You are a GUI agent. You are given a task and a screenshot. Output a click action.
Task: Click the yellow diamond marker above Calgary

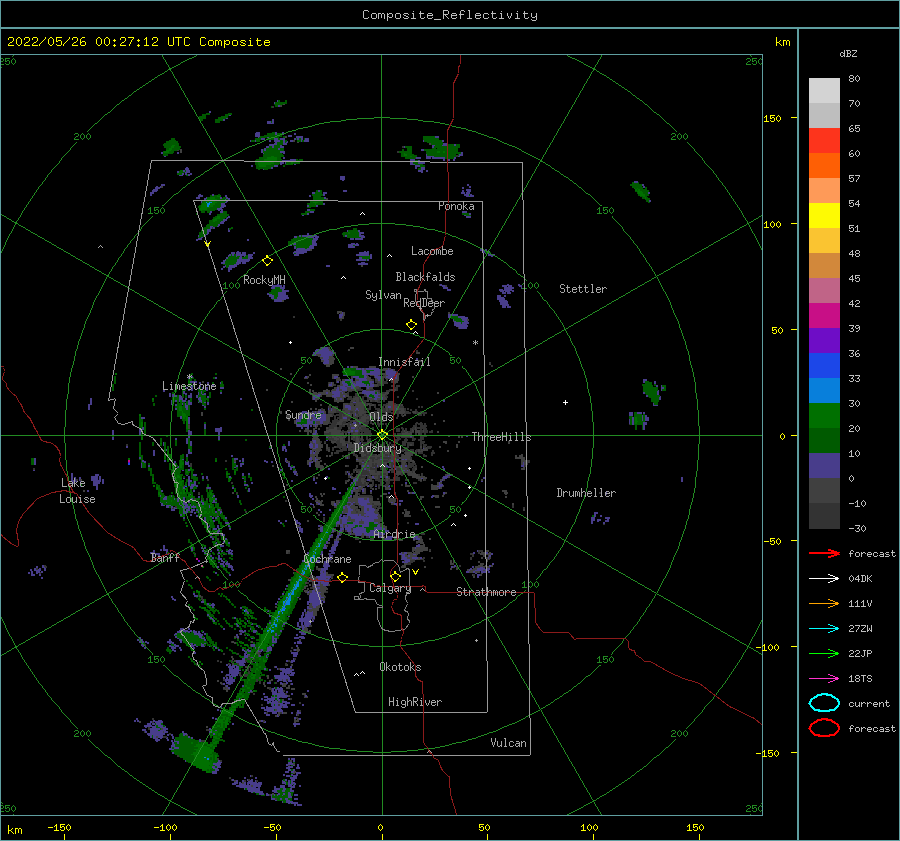395,576
